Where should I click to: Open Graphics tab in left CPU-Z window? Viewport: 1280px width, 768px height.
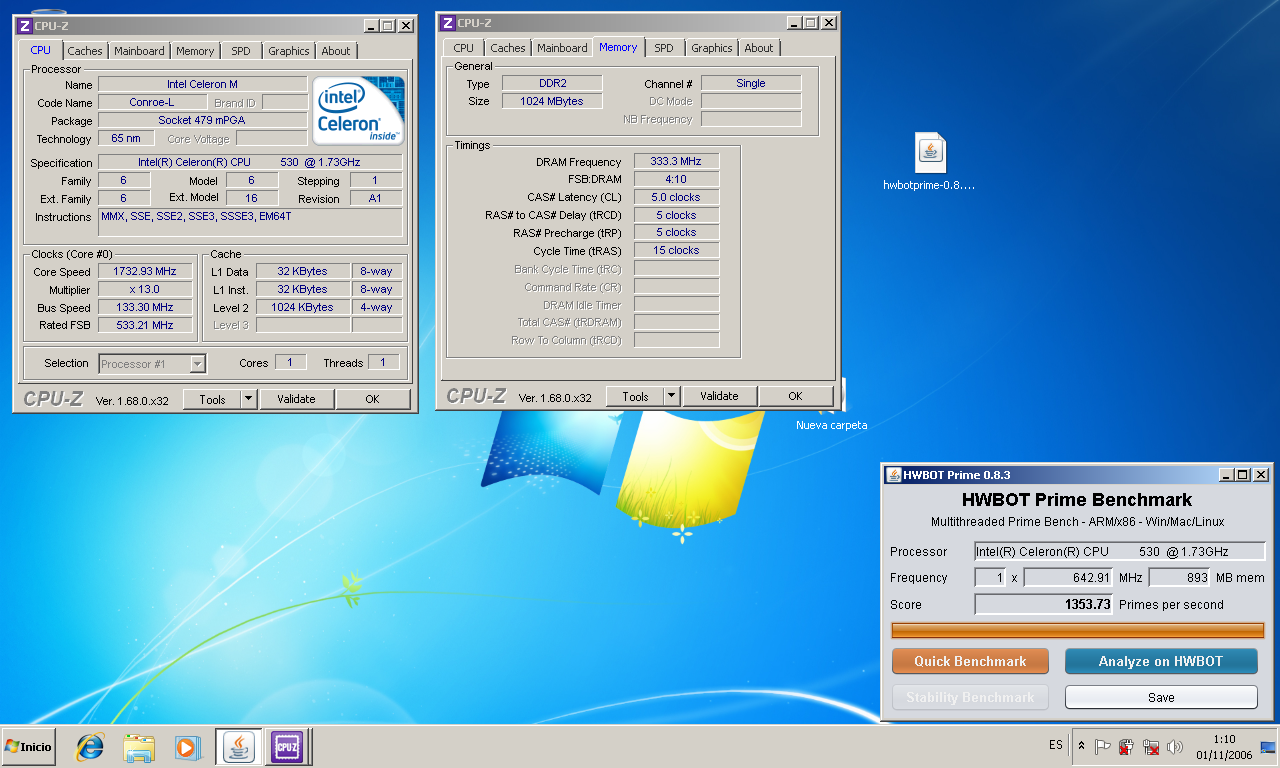(289, 51)
